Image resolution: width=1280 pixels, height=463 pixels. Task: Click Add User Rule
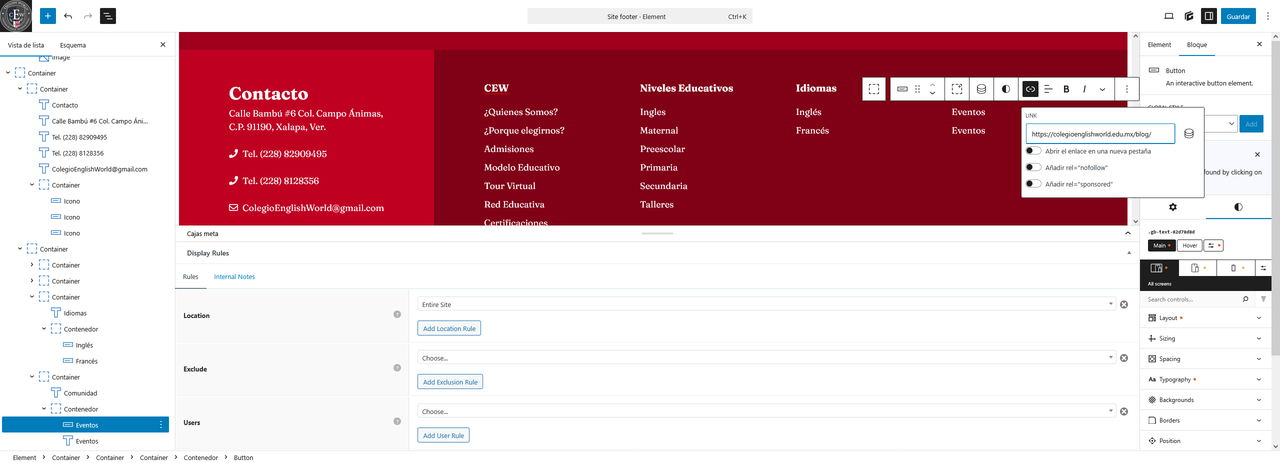tap(443, 435)
